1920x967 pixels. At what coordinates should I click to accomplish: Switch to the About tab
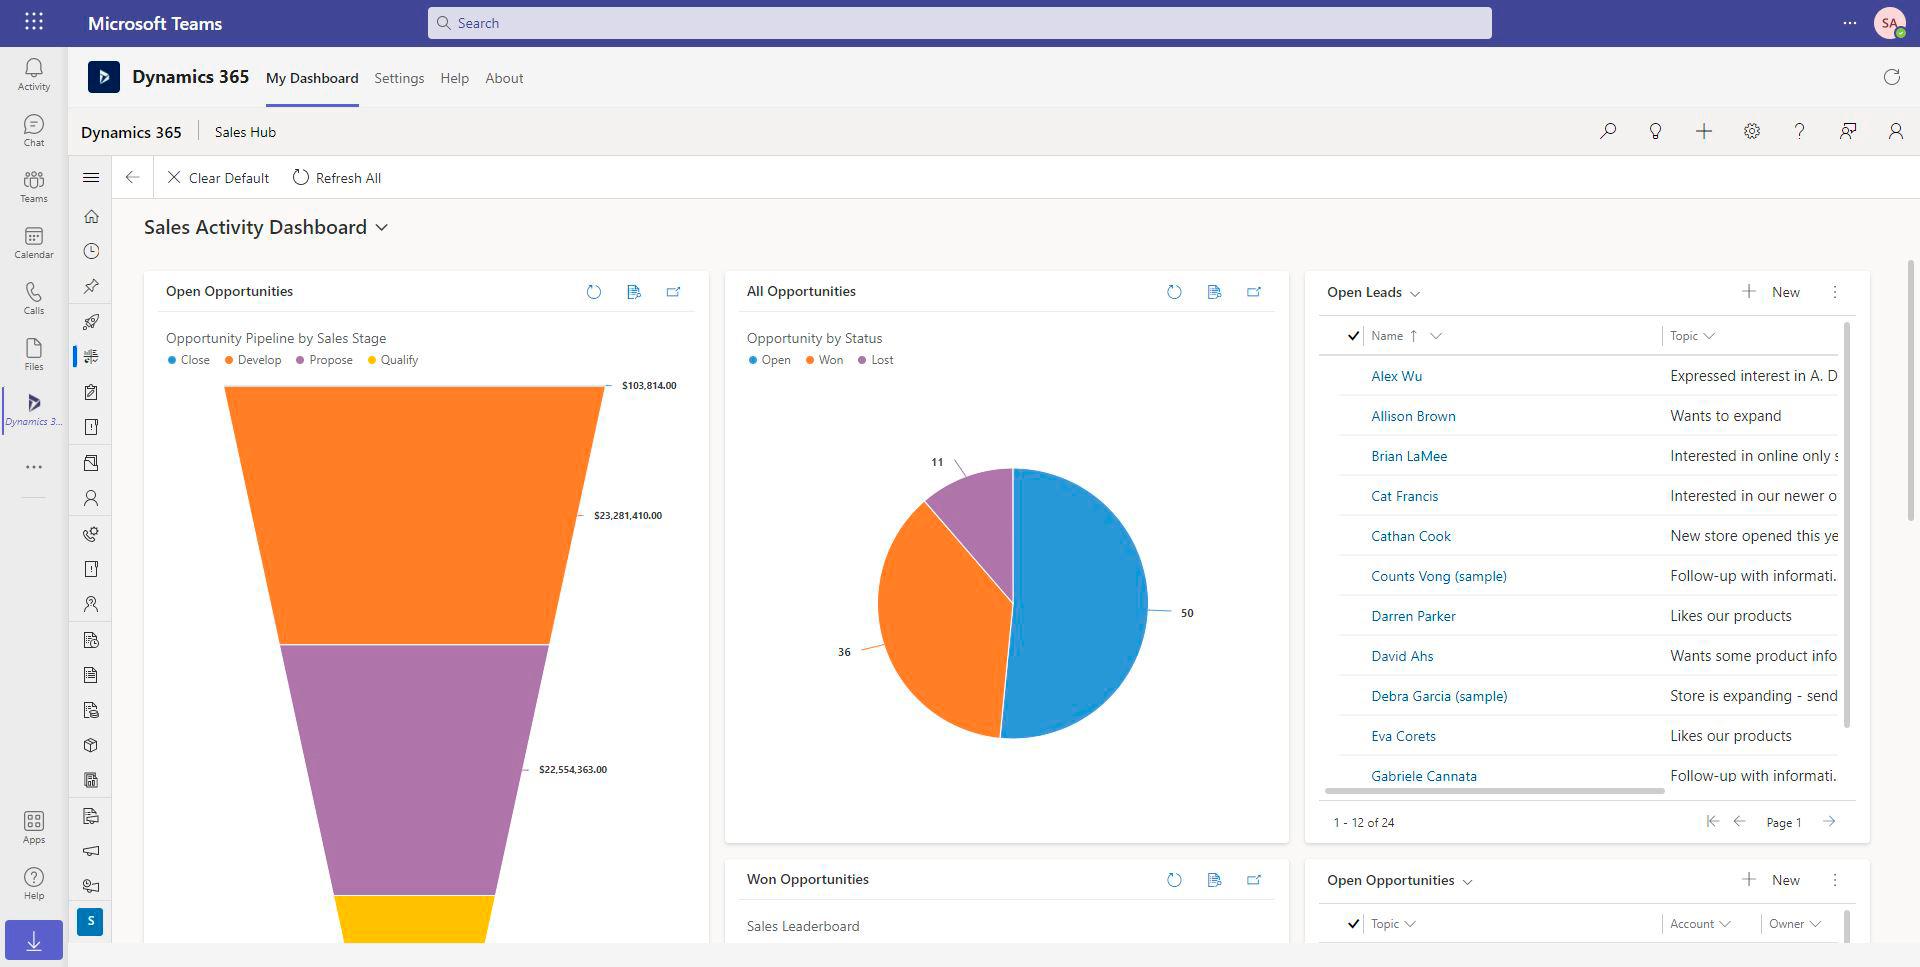point(504,78)
